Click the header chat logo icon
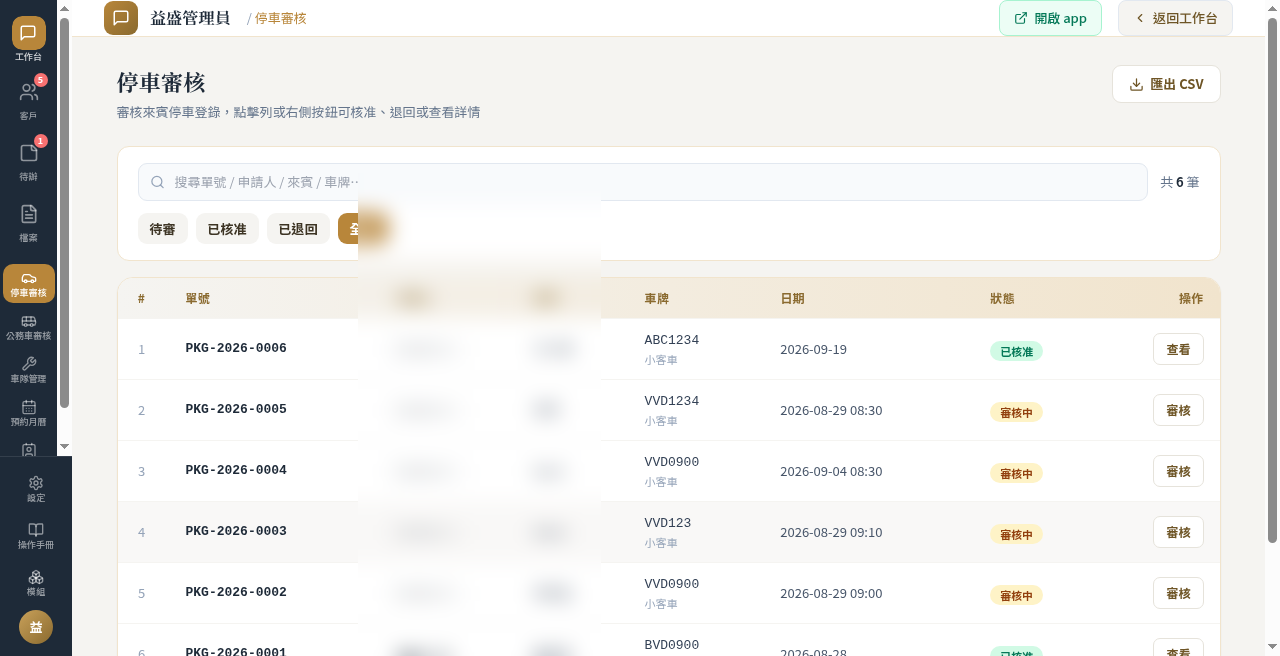Viewport: 1280px width, 656px height. pyautogui.click(x=121, y=18)
